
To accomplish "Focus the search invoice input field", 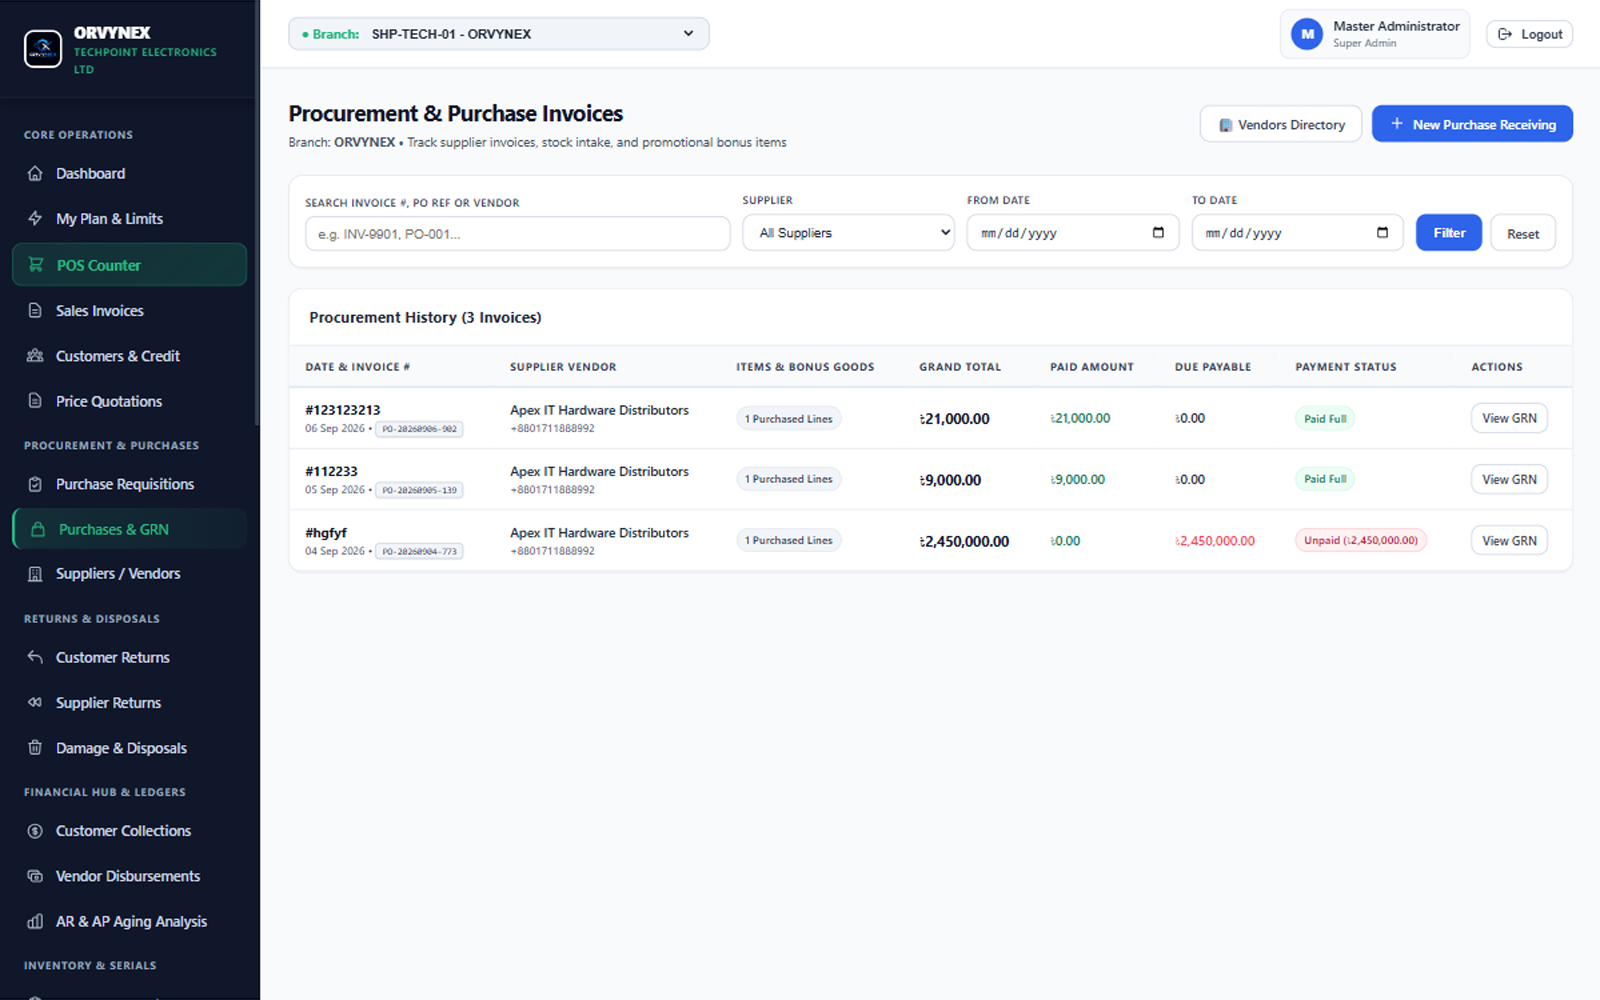I will coord(517,234).
